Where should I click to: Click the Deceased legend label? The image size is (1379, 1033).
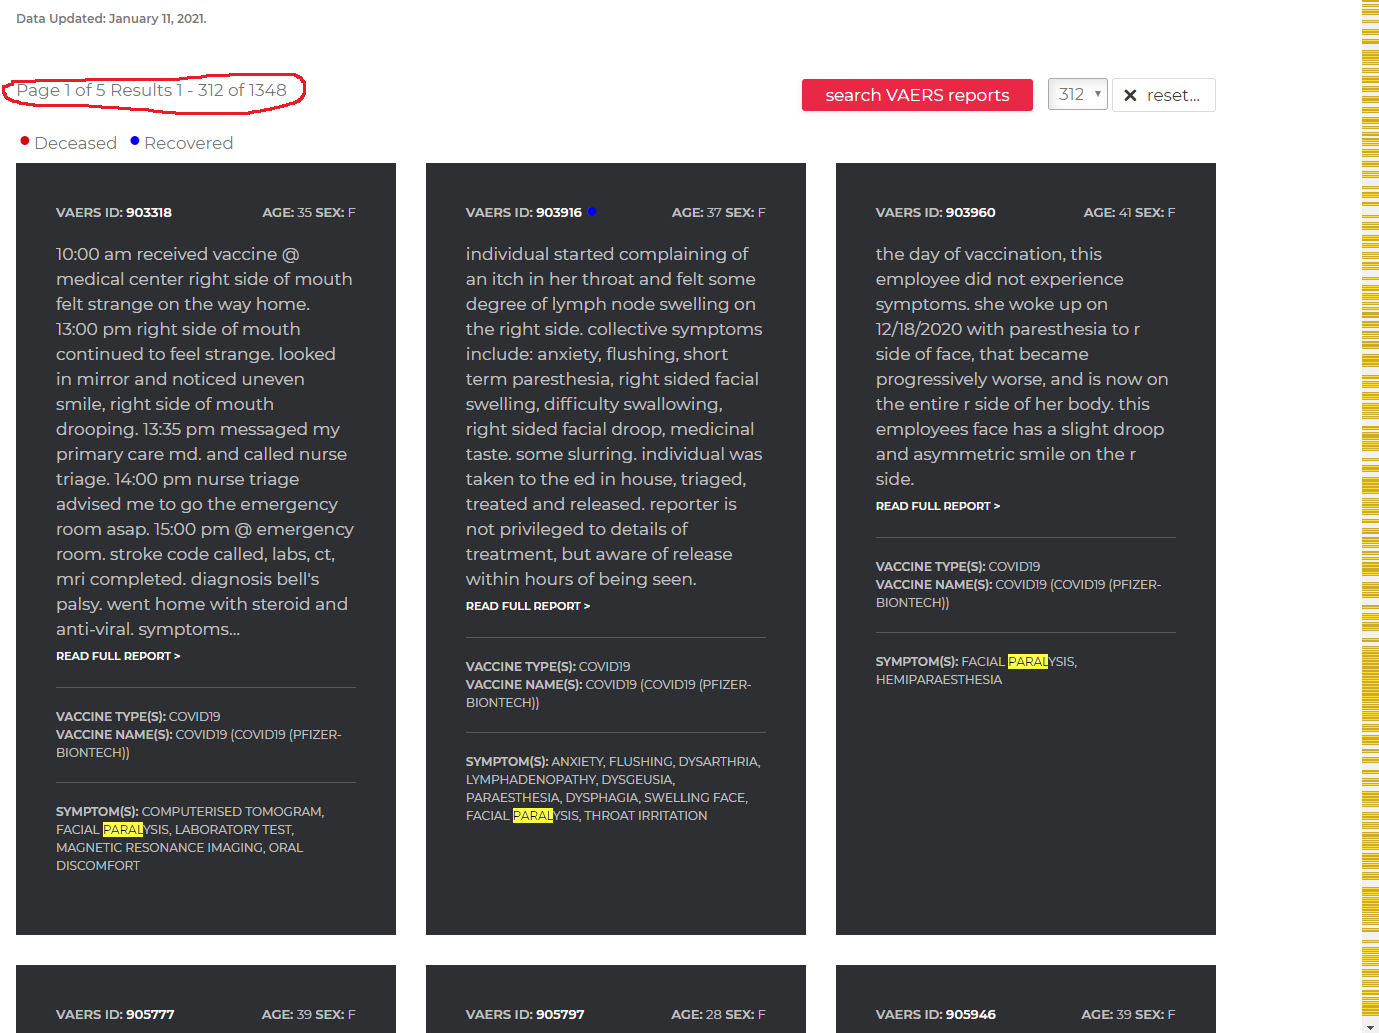pyautogui.click(x=76, y=143)
